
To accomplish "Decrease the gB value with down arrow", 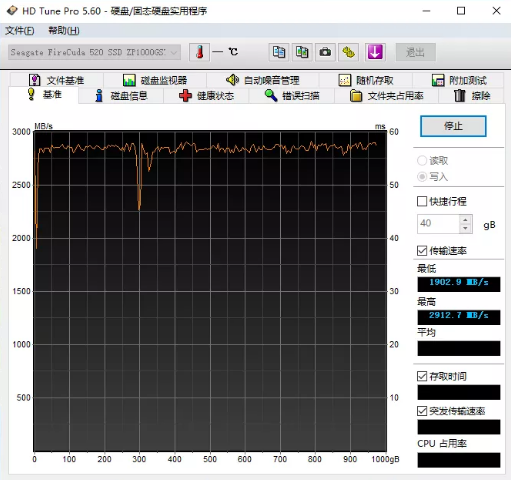I will pos(465,228).
